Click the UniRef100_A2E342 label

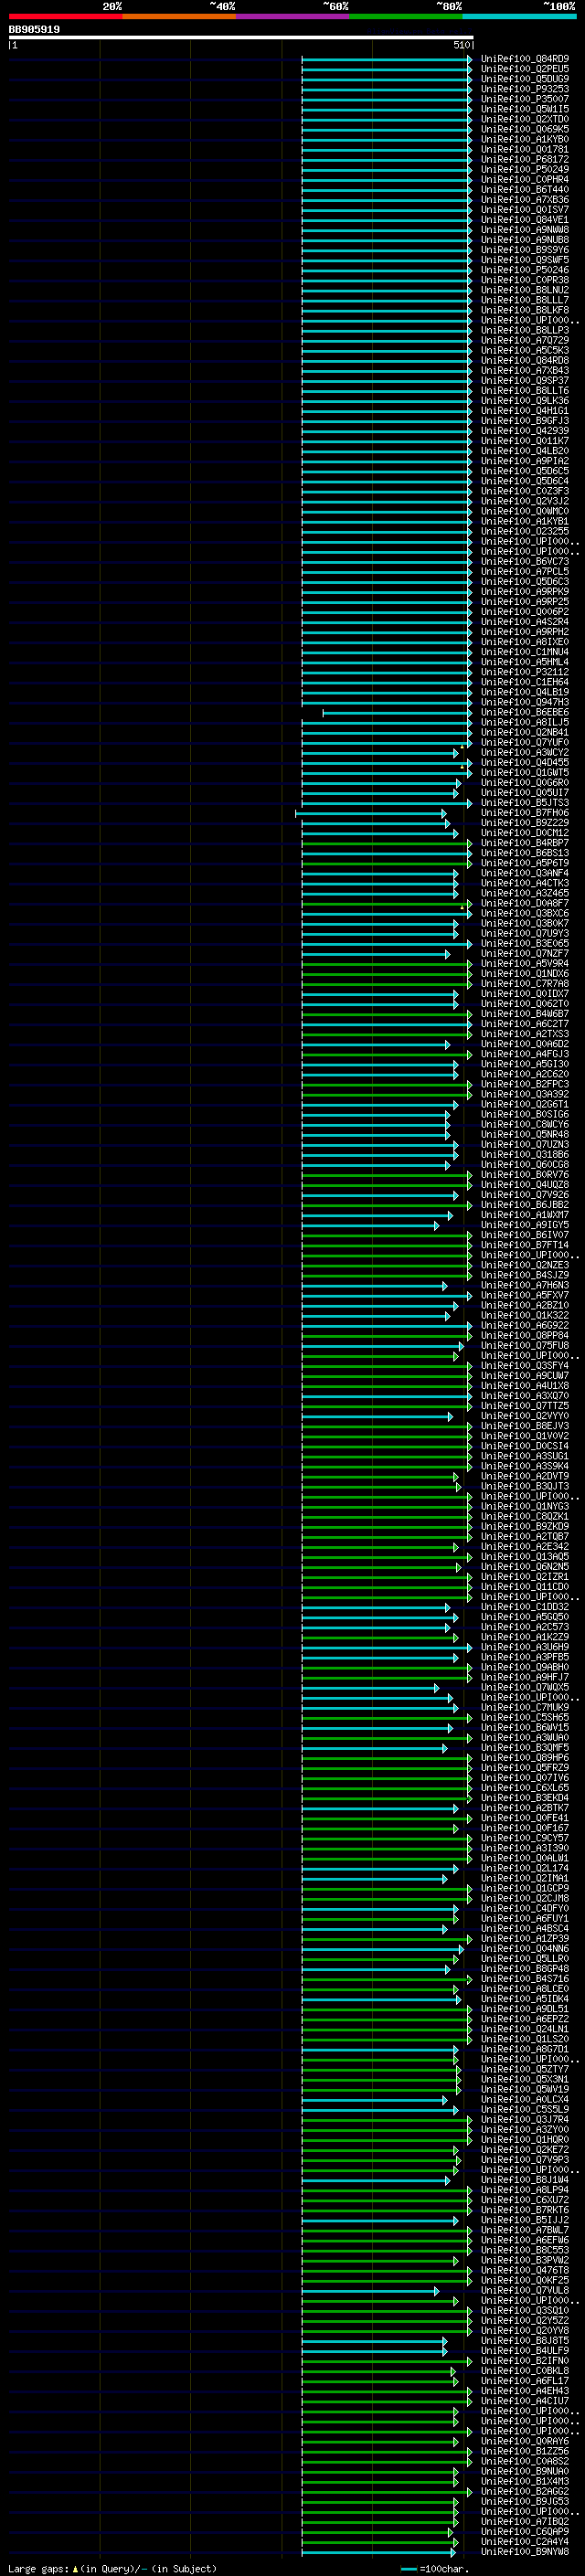click(x=524, y=1546)
